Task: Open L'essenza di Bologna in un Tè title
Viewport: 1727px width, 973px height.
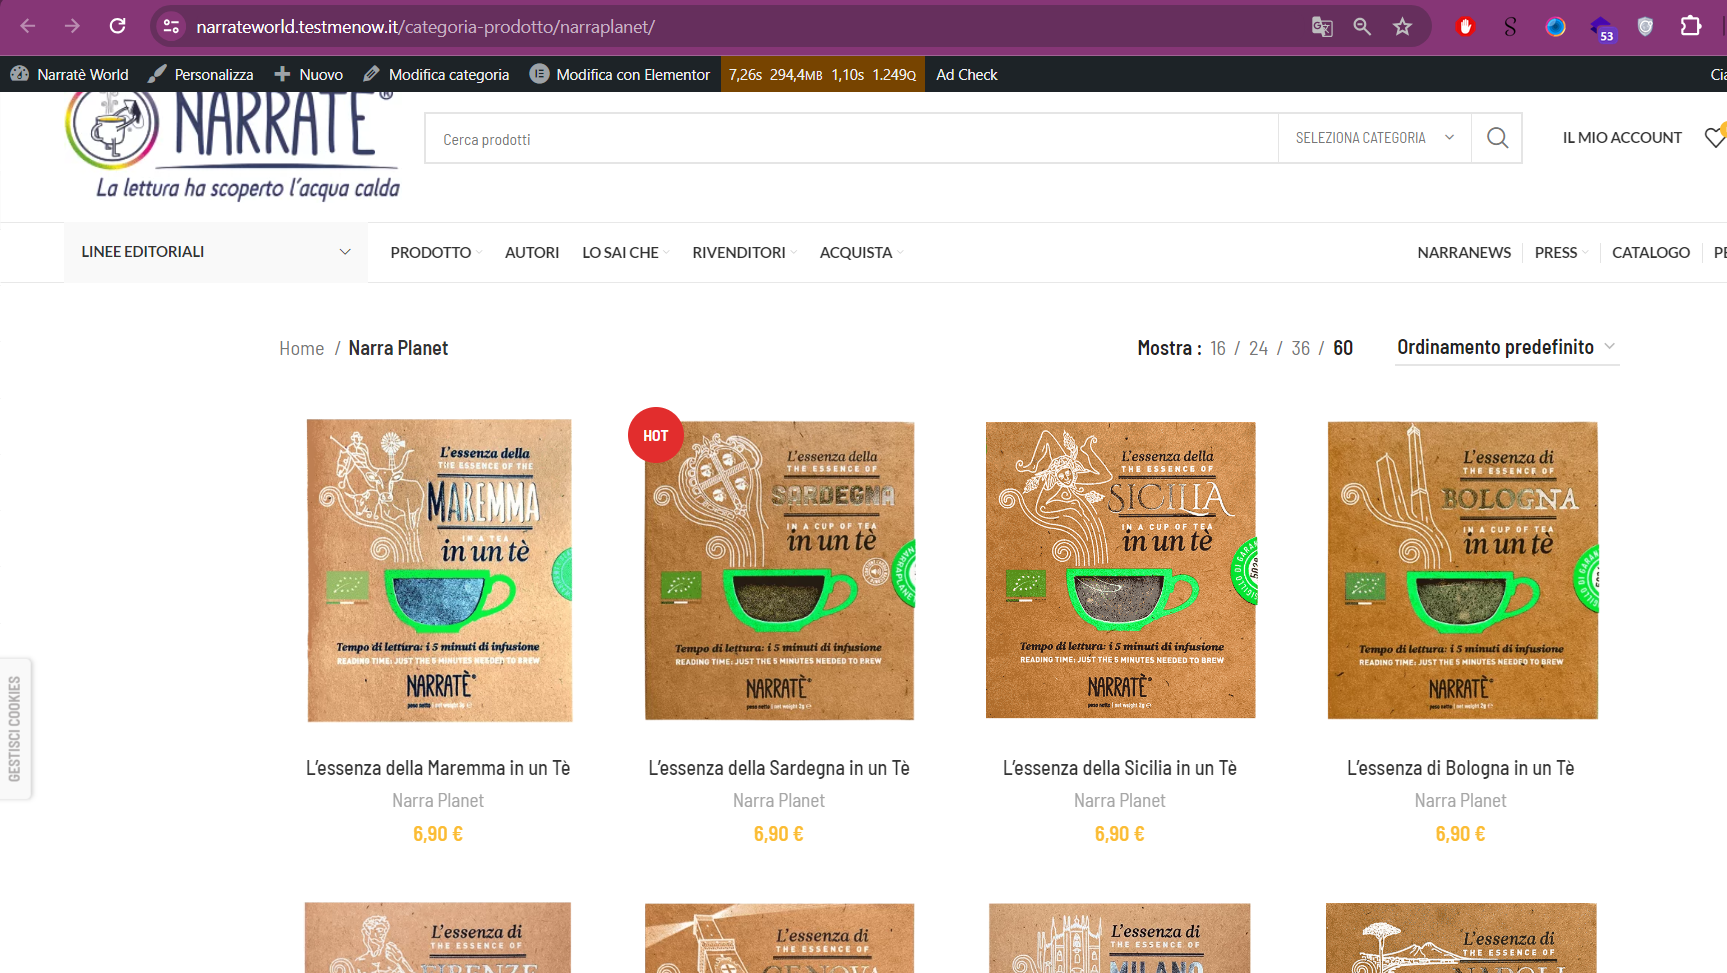Action: (1461, 768)
